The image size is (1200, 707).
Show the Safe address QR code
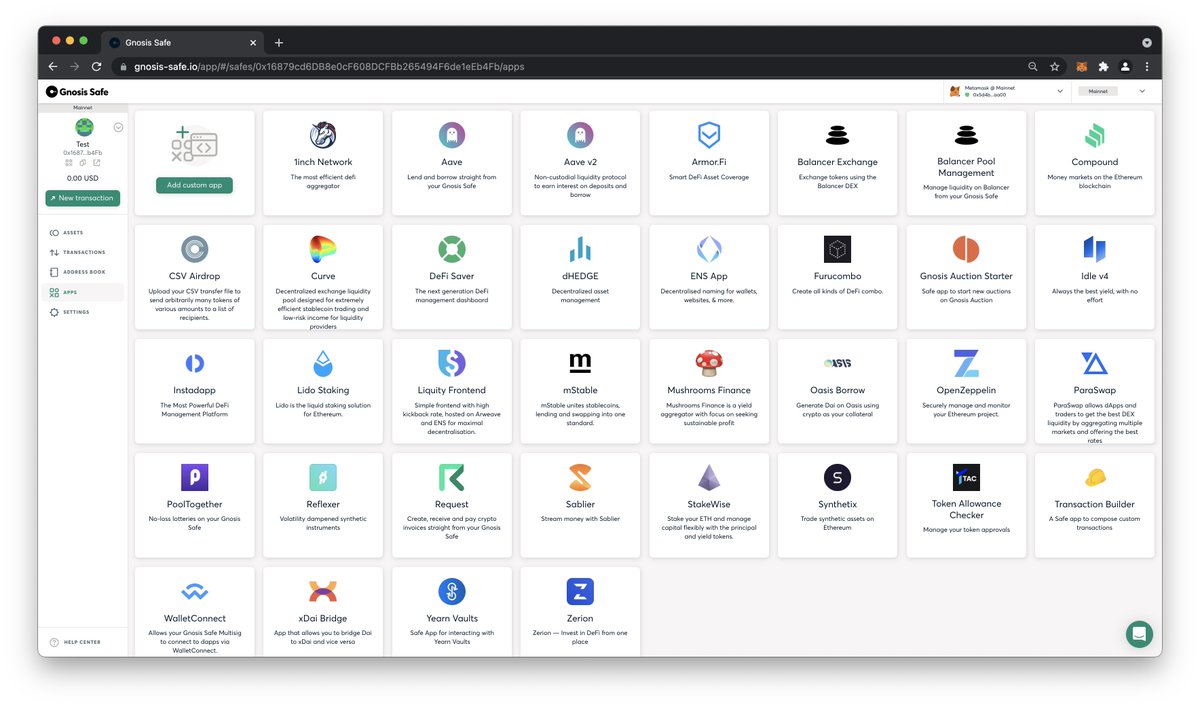[69, 162]
